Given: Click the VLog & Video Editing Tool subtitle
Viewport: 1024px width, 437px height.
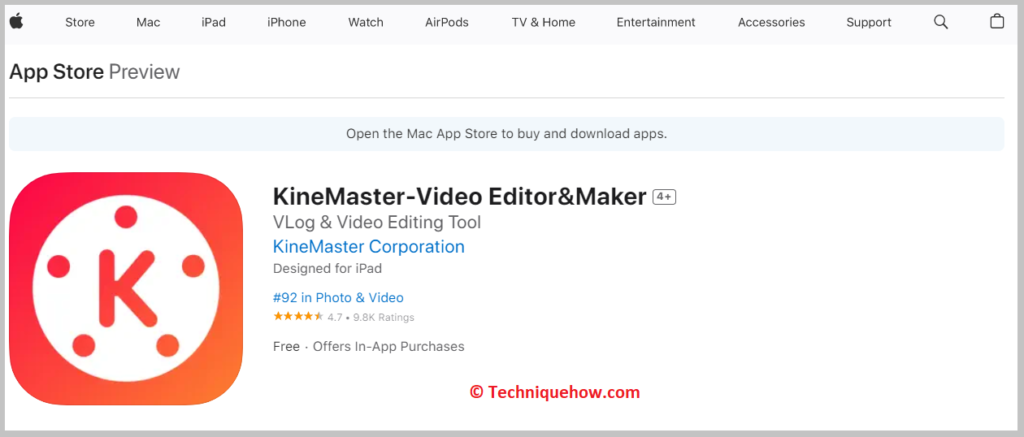Looking at the screenshot, I should [x=377, y=223].
